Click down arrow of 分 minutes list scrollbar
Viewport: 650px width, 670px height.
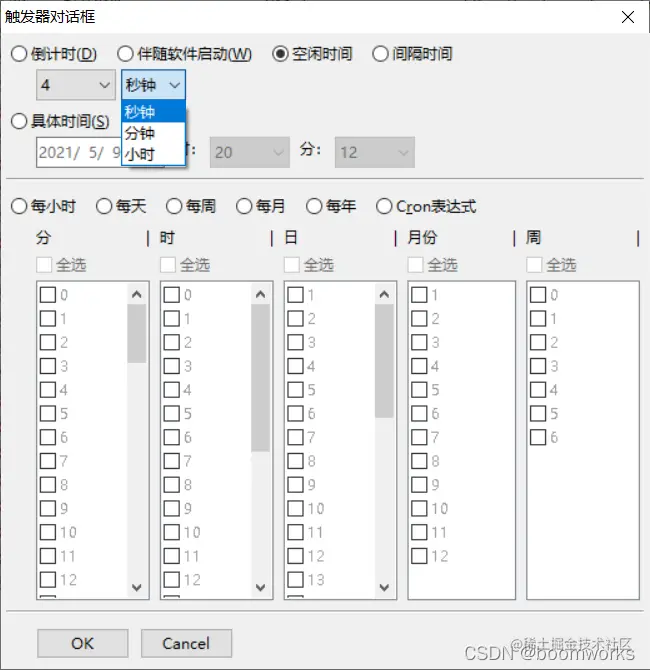(137, 587)
